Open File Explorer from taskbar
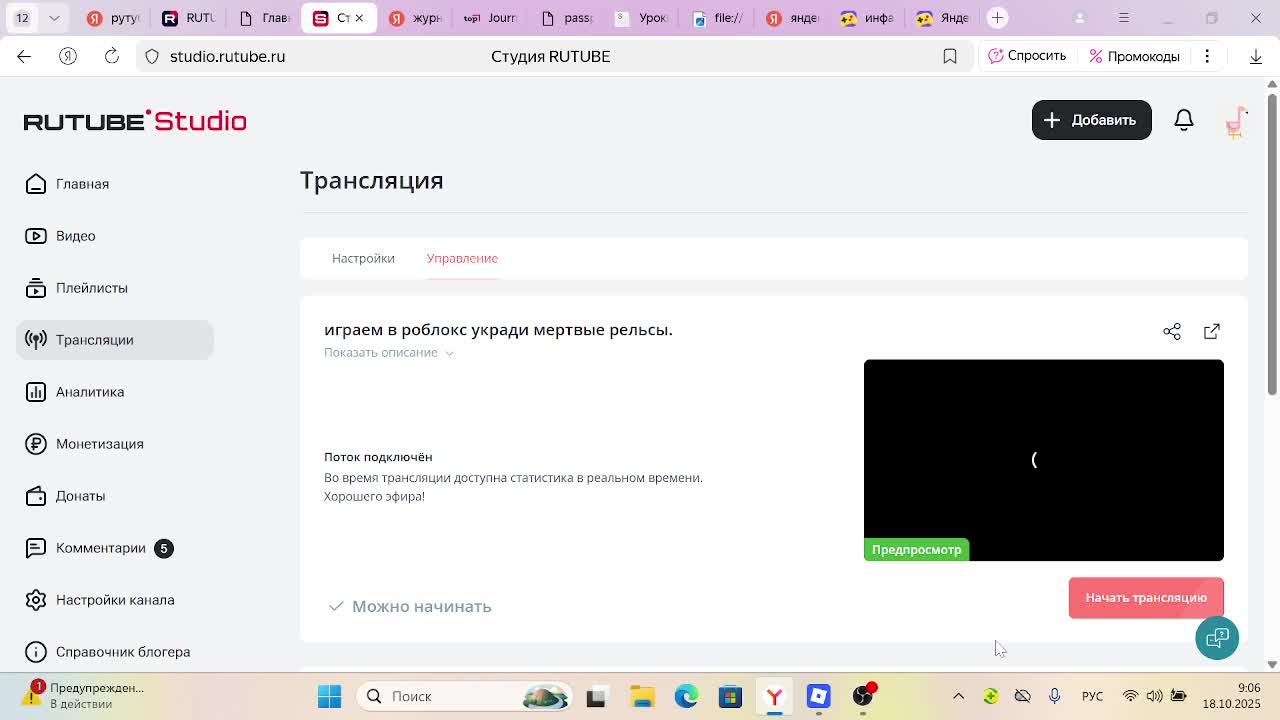This screenshot has width=1280, height=720. 642,696
